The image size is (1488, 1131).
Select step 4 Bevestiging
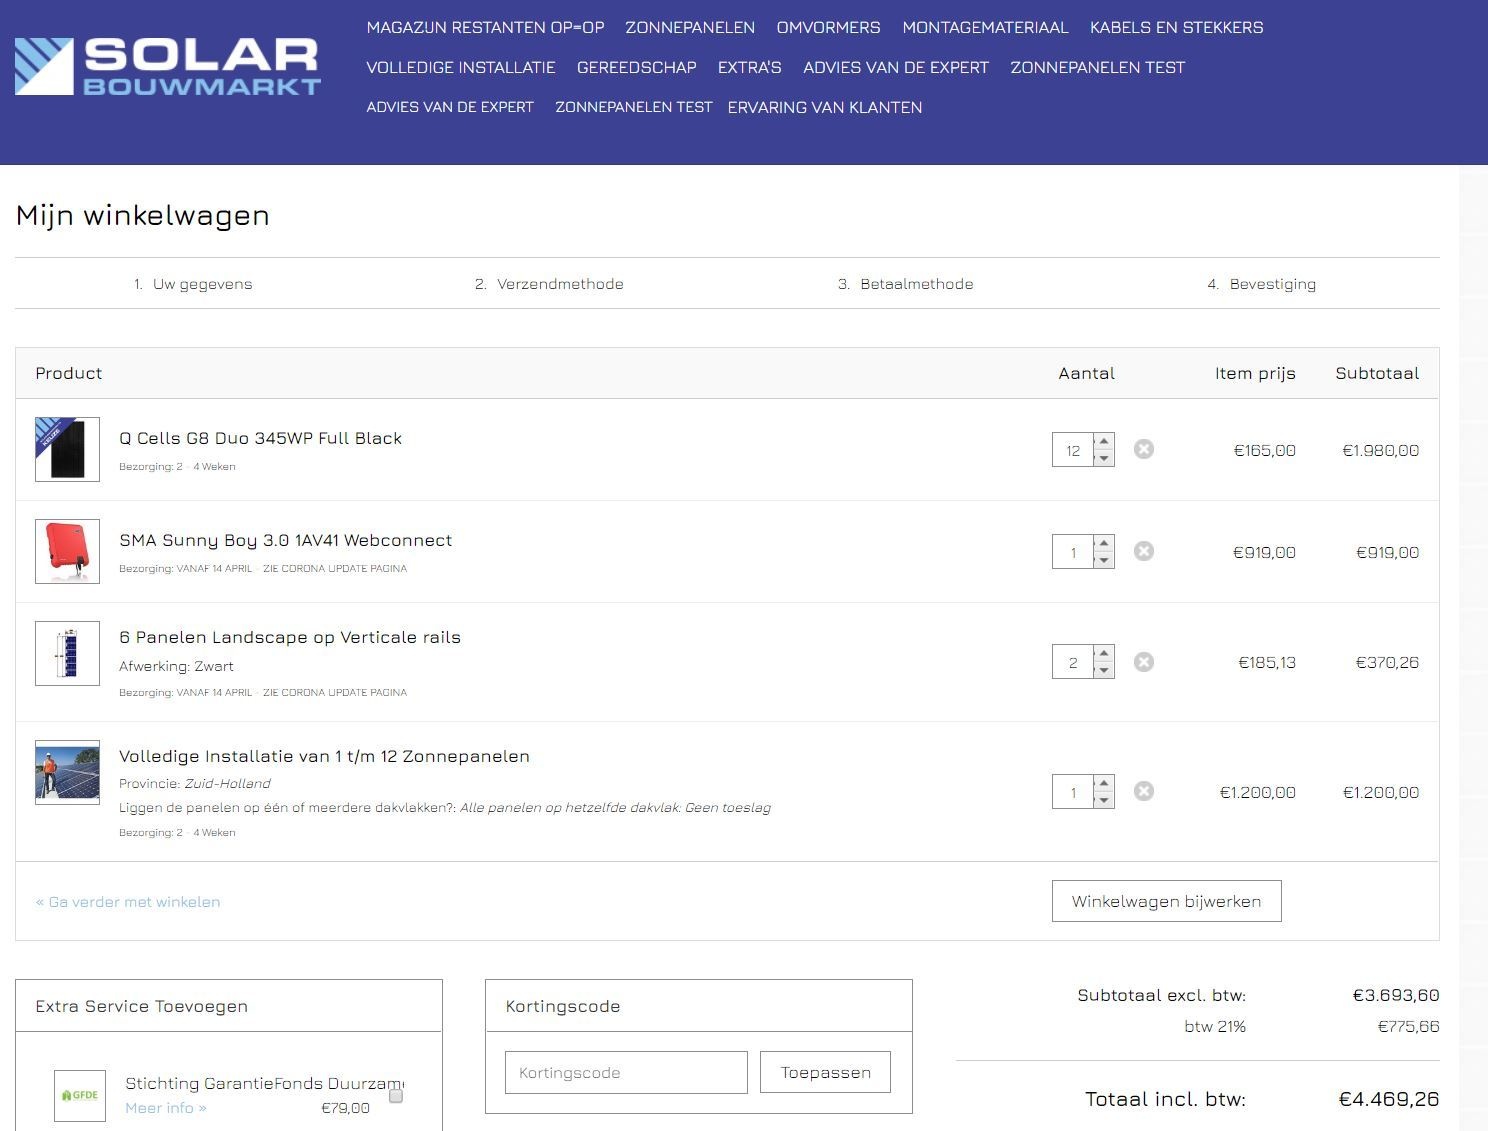click(1261, 284)
